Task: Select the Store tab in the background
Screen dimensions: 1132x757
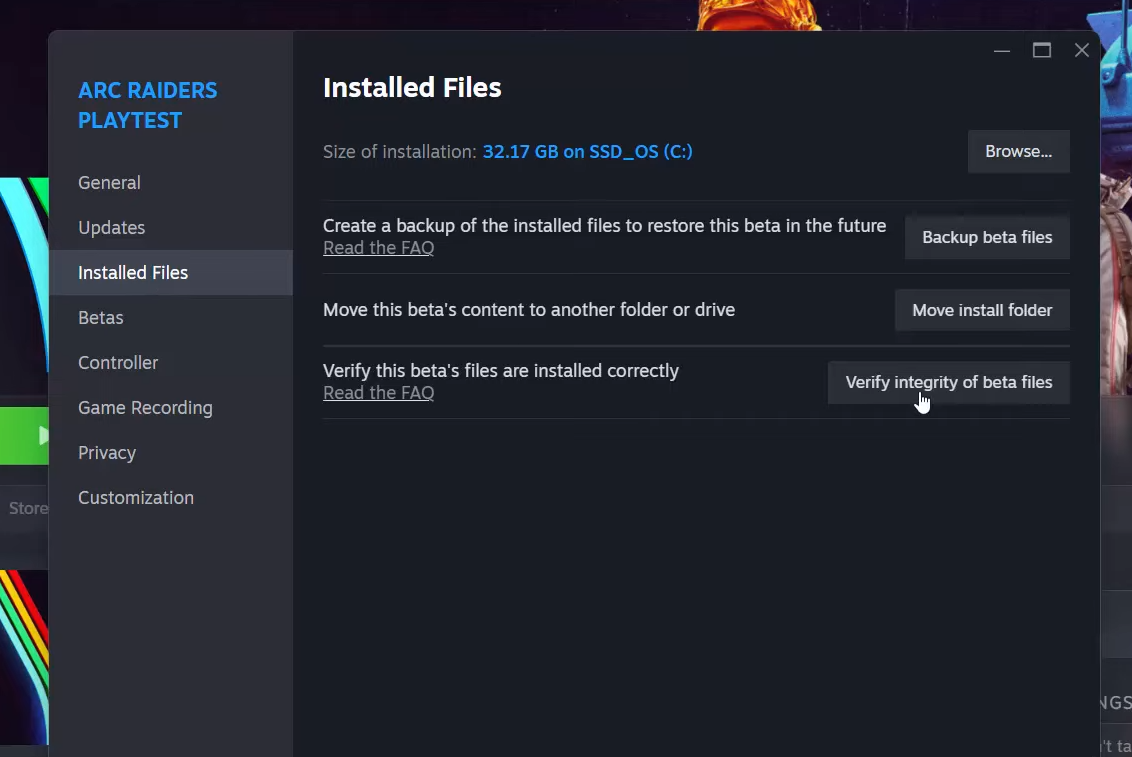Action: pyautogui.click(x=27, y=508)
